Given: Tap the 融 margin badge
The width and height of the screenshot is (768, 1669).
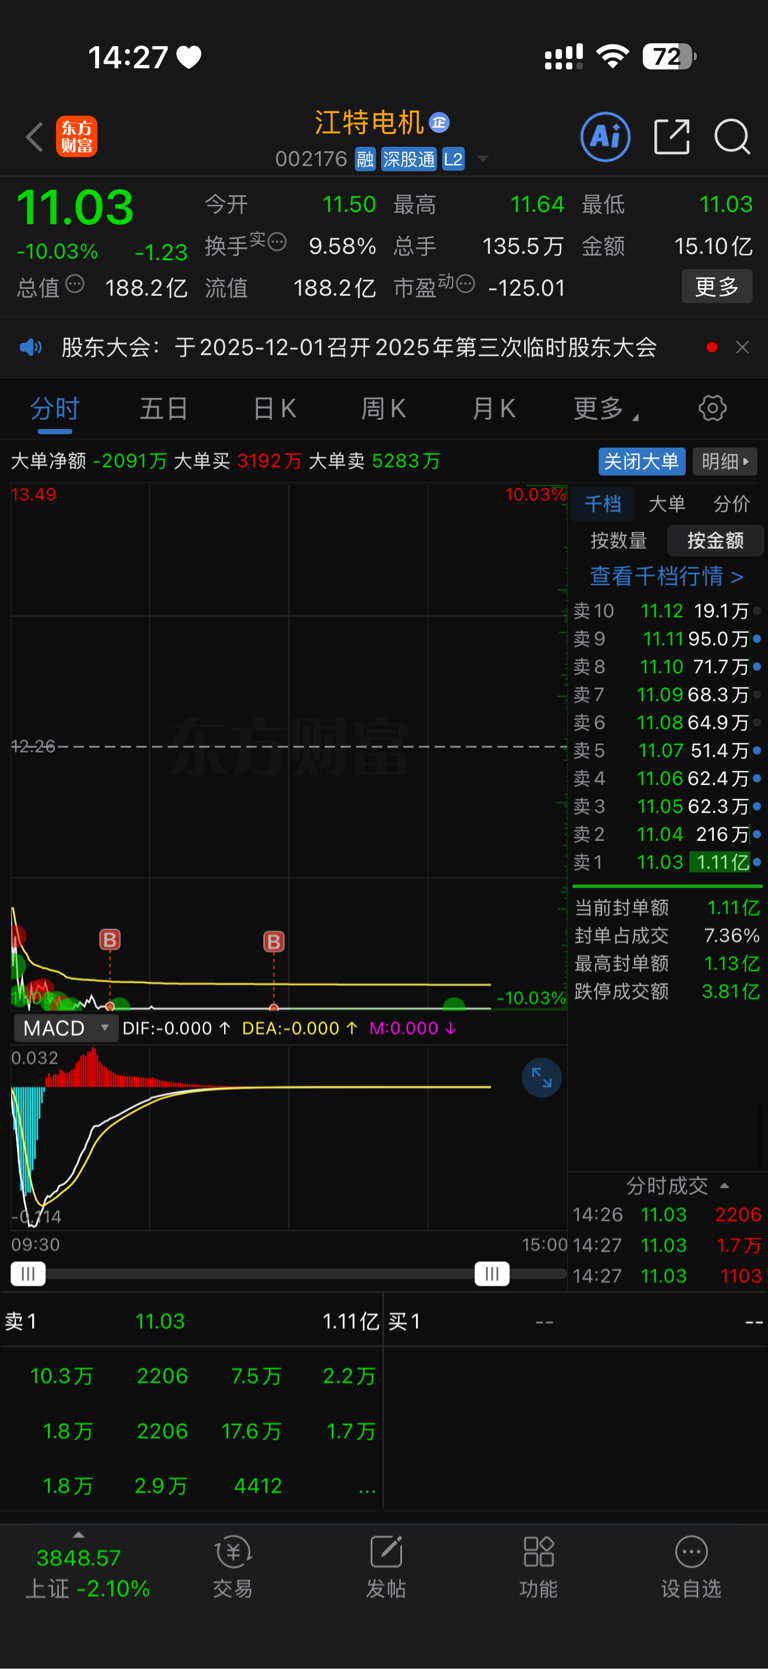Looking at the screenshot, I should [x=365, y=159].
